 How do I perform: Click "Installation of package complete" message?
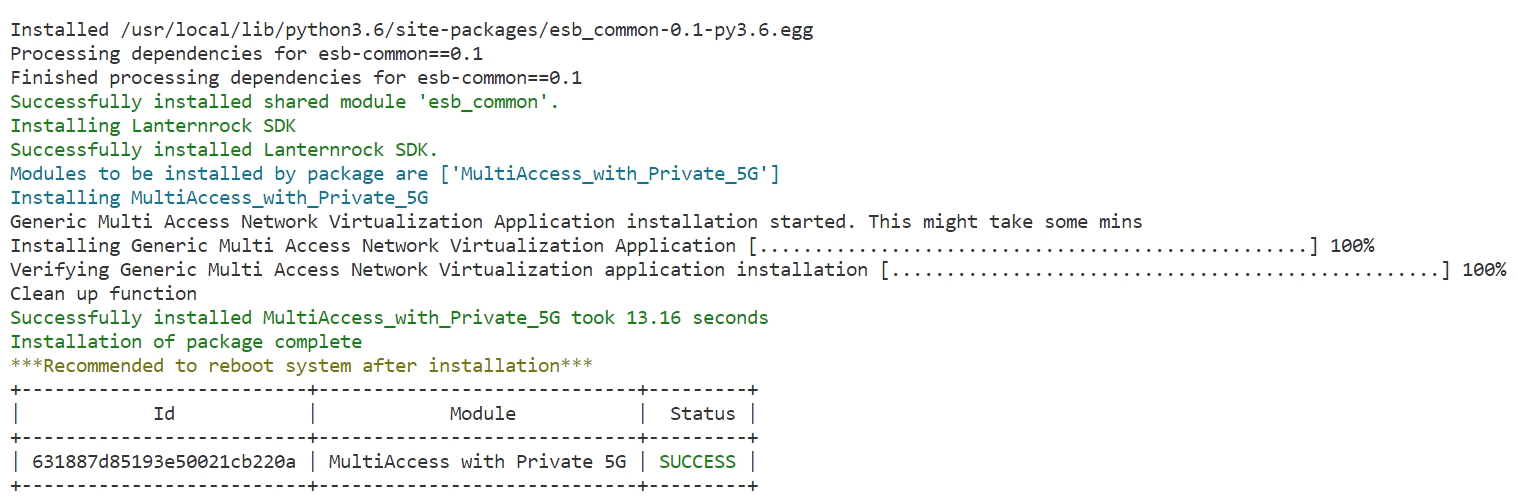[186, 342]
